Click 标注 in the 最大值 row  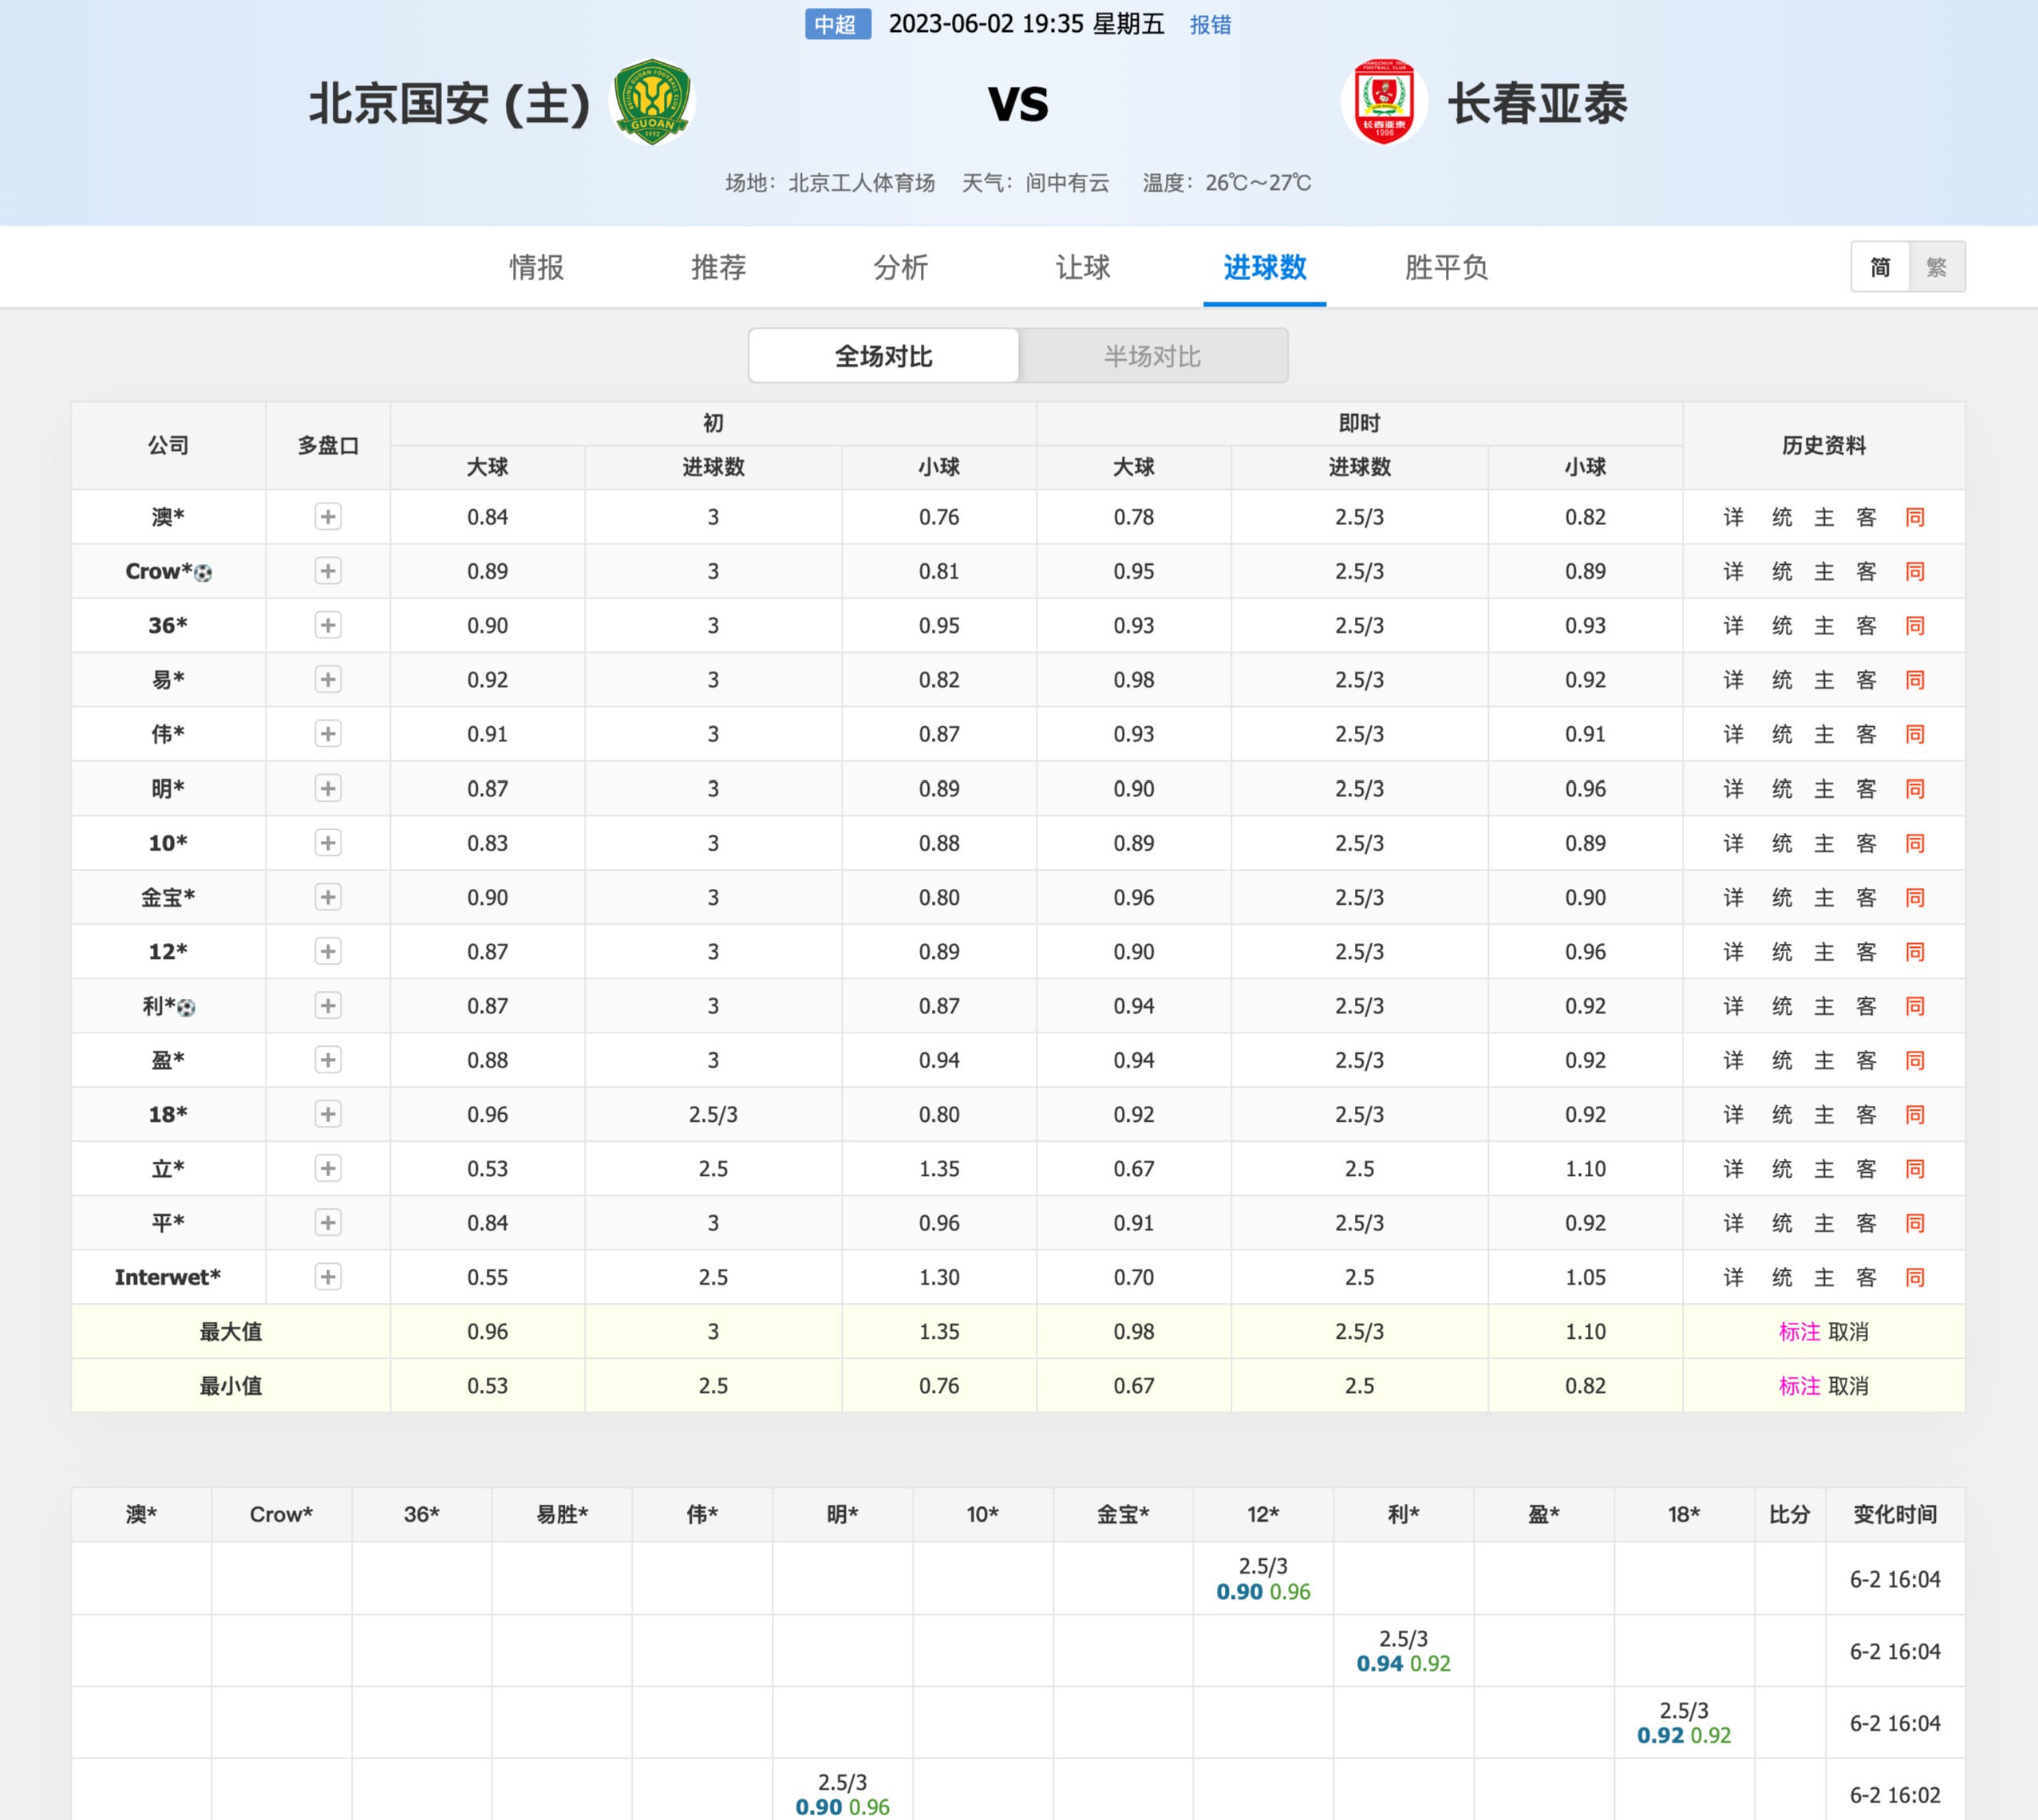pos(1799,1332)
